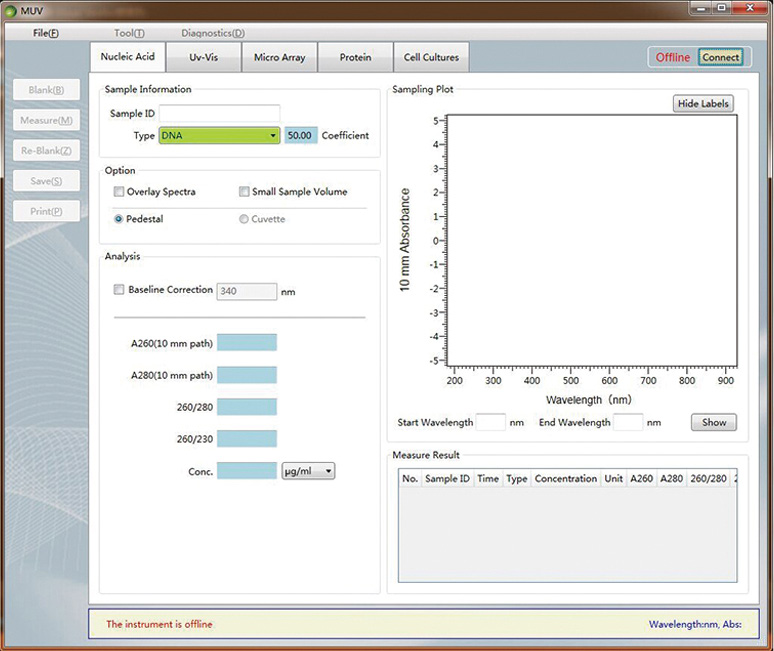Check the Small Sample Volume option
Screen dimensions: 774x651
[245, 192]
